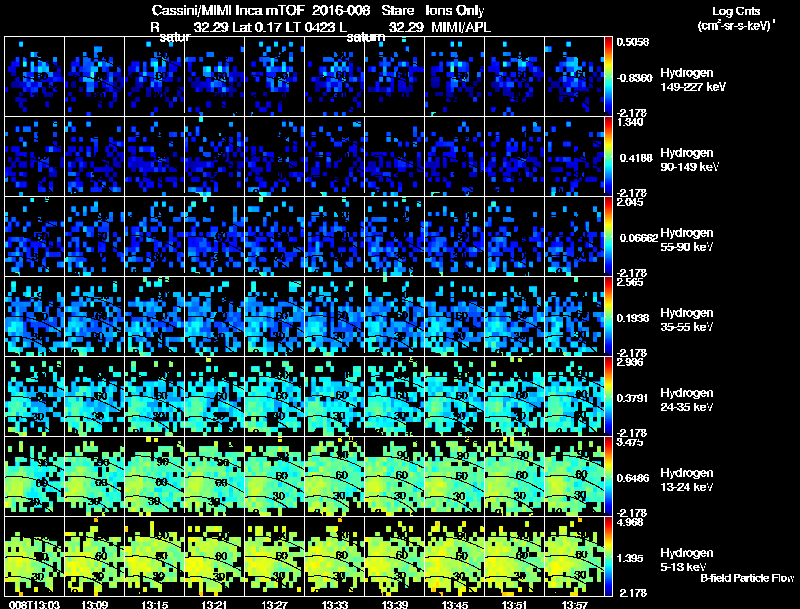The width and height of the screenshot is (800, 609).
Task: Click the 13:57 time label
Action: (x=574, y=604)
